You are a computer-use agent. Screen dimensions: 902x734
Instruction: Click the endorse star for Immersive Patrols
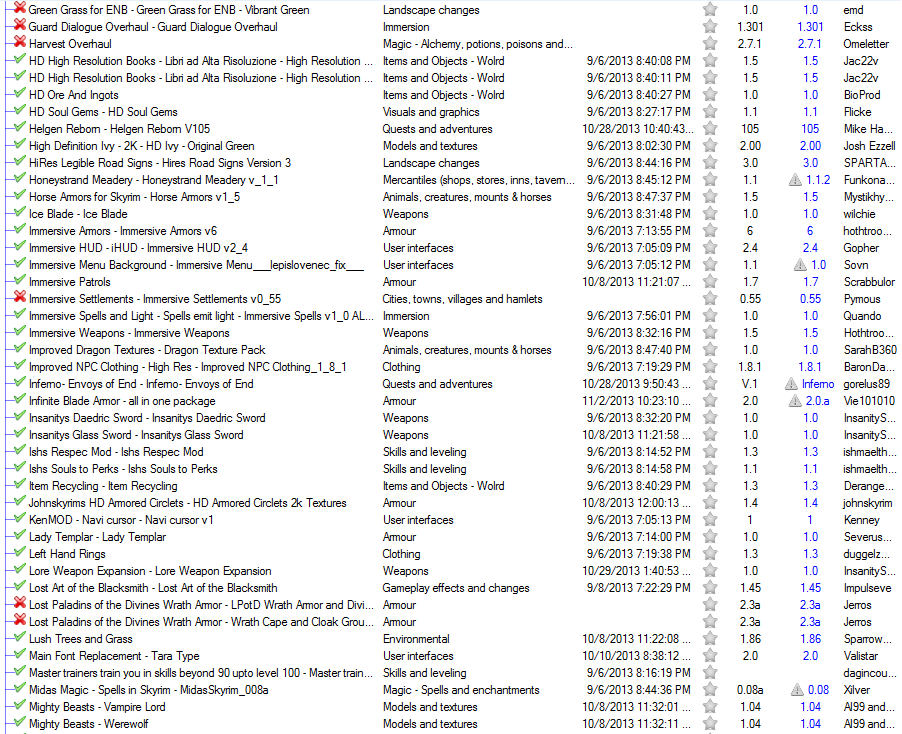710,282
